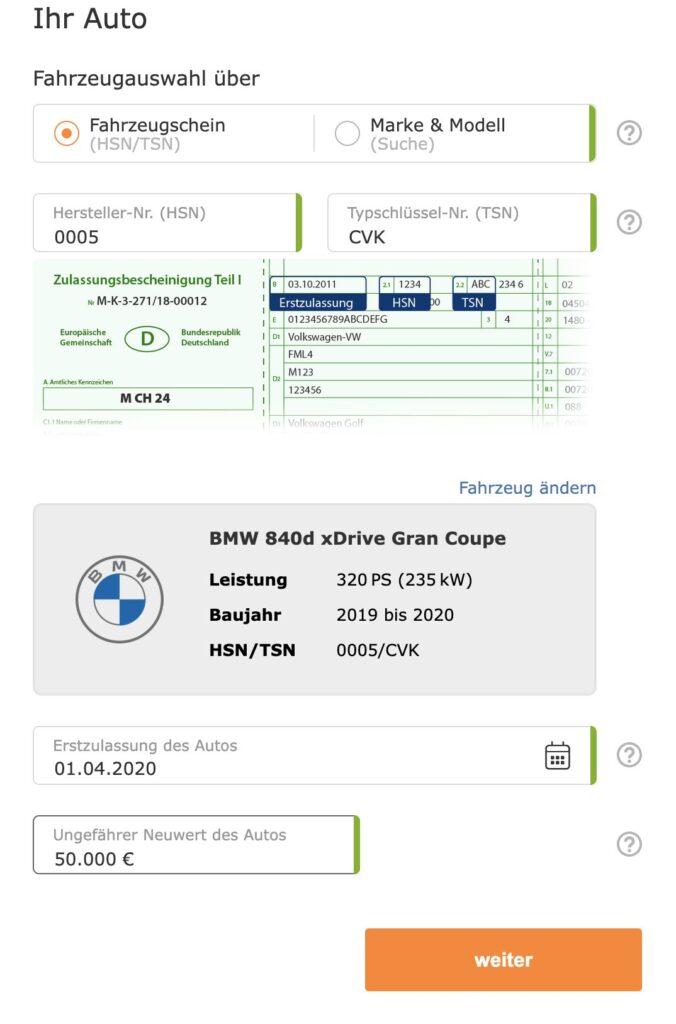Click the Baujahr value 2019 bis 2020

[395, 615]
